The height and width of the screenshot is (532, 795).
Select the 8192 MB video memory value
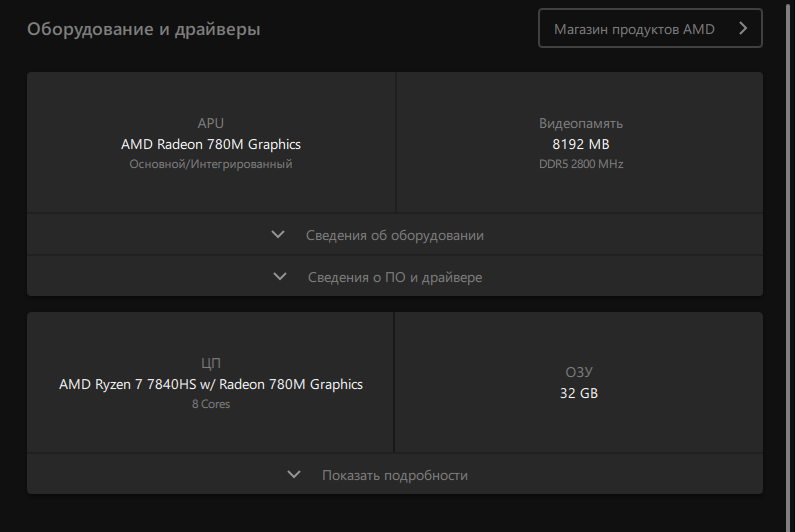click(x=581, y=144)
